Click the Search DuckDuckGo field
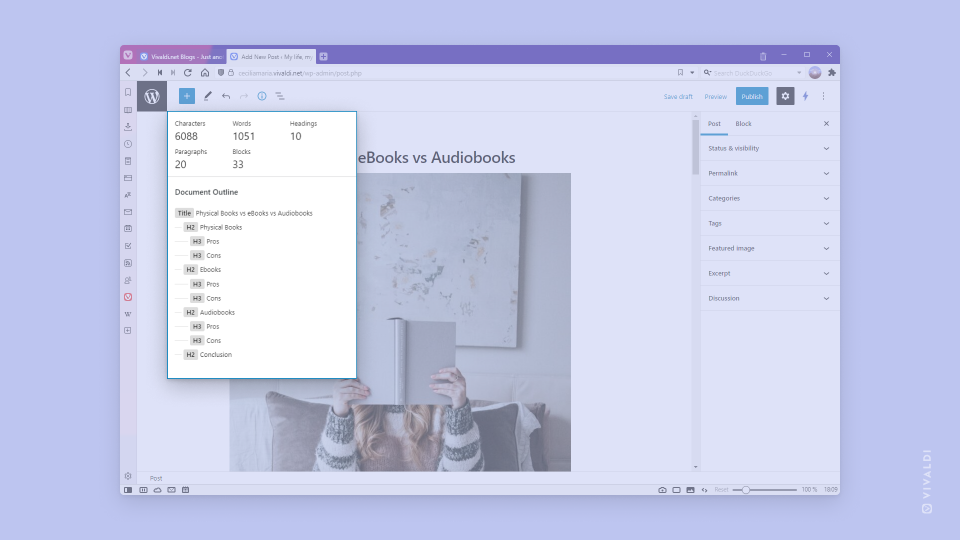Image resolution: width=960 pixels, height=540 pixels. point(754,73)
